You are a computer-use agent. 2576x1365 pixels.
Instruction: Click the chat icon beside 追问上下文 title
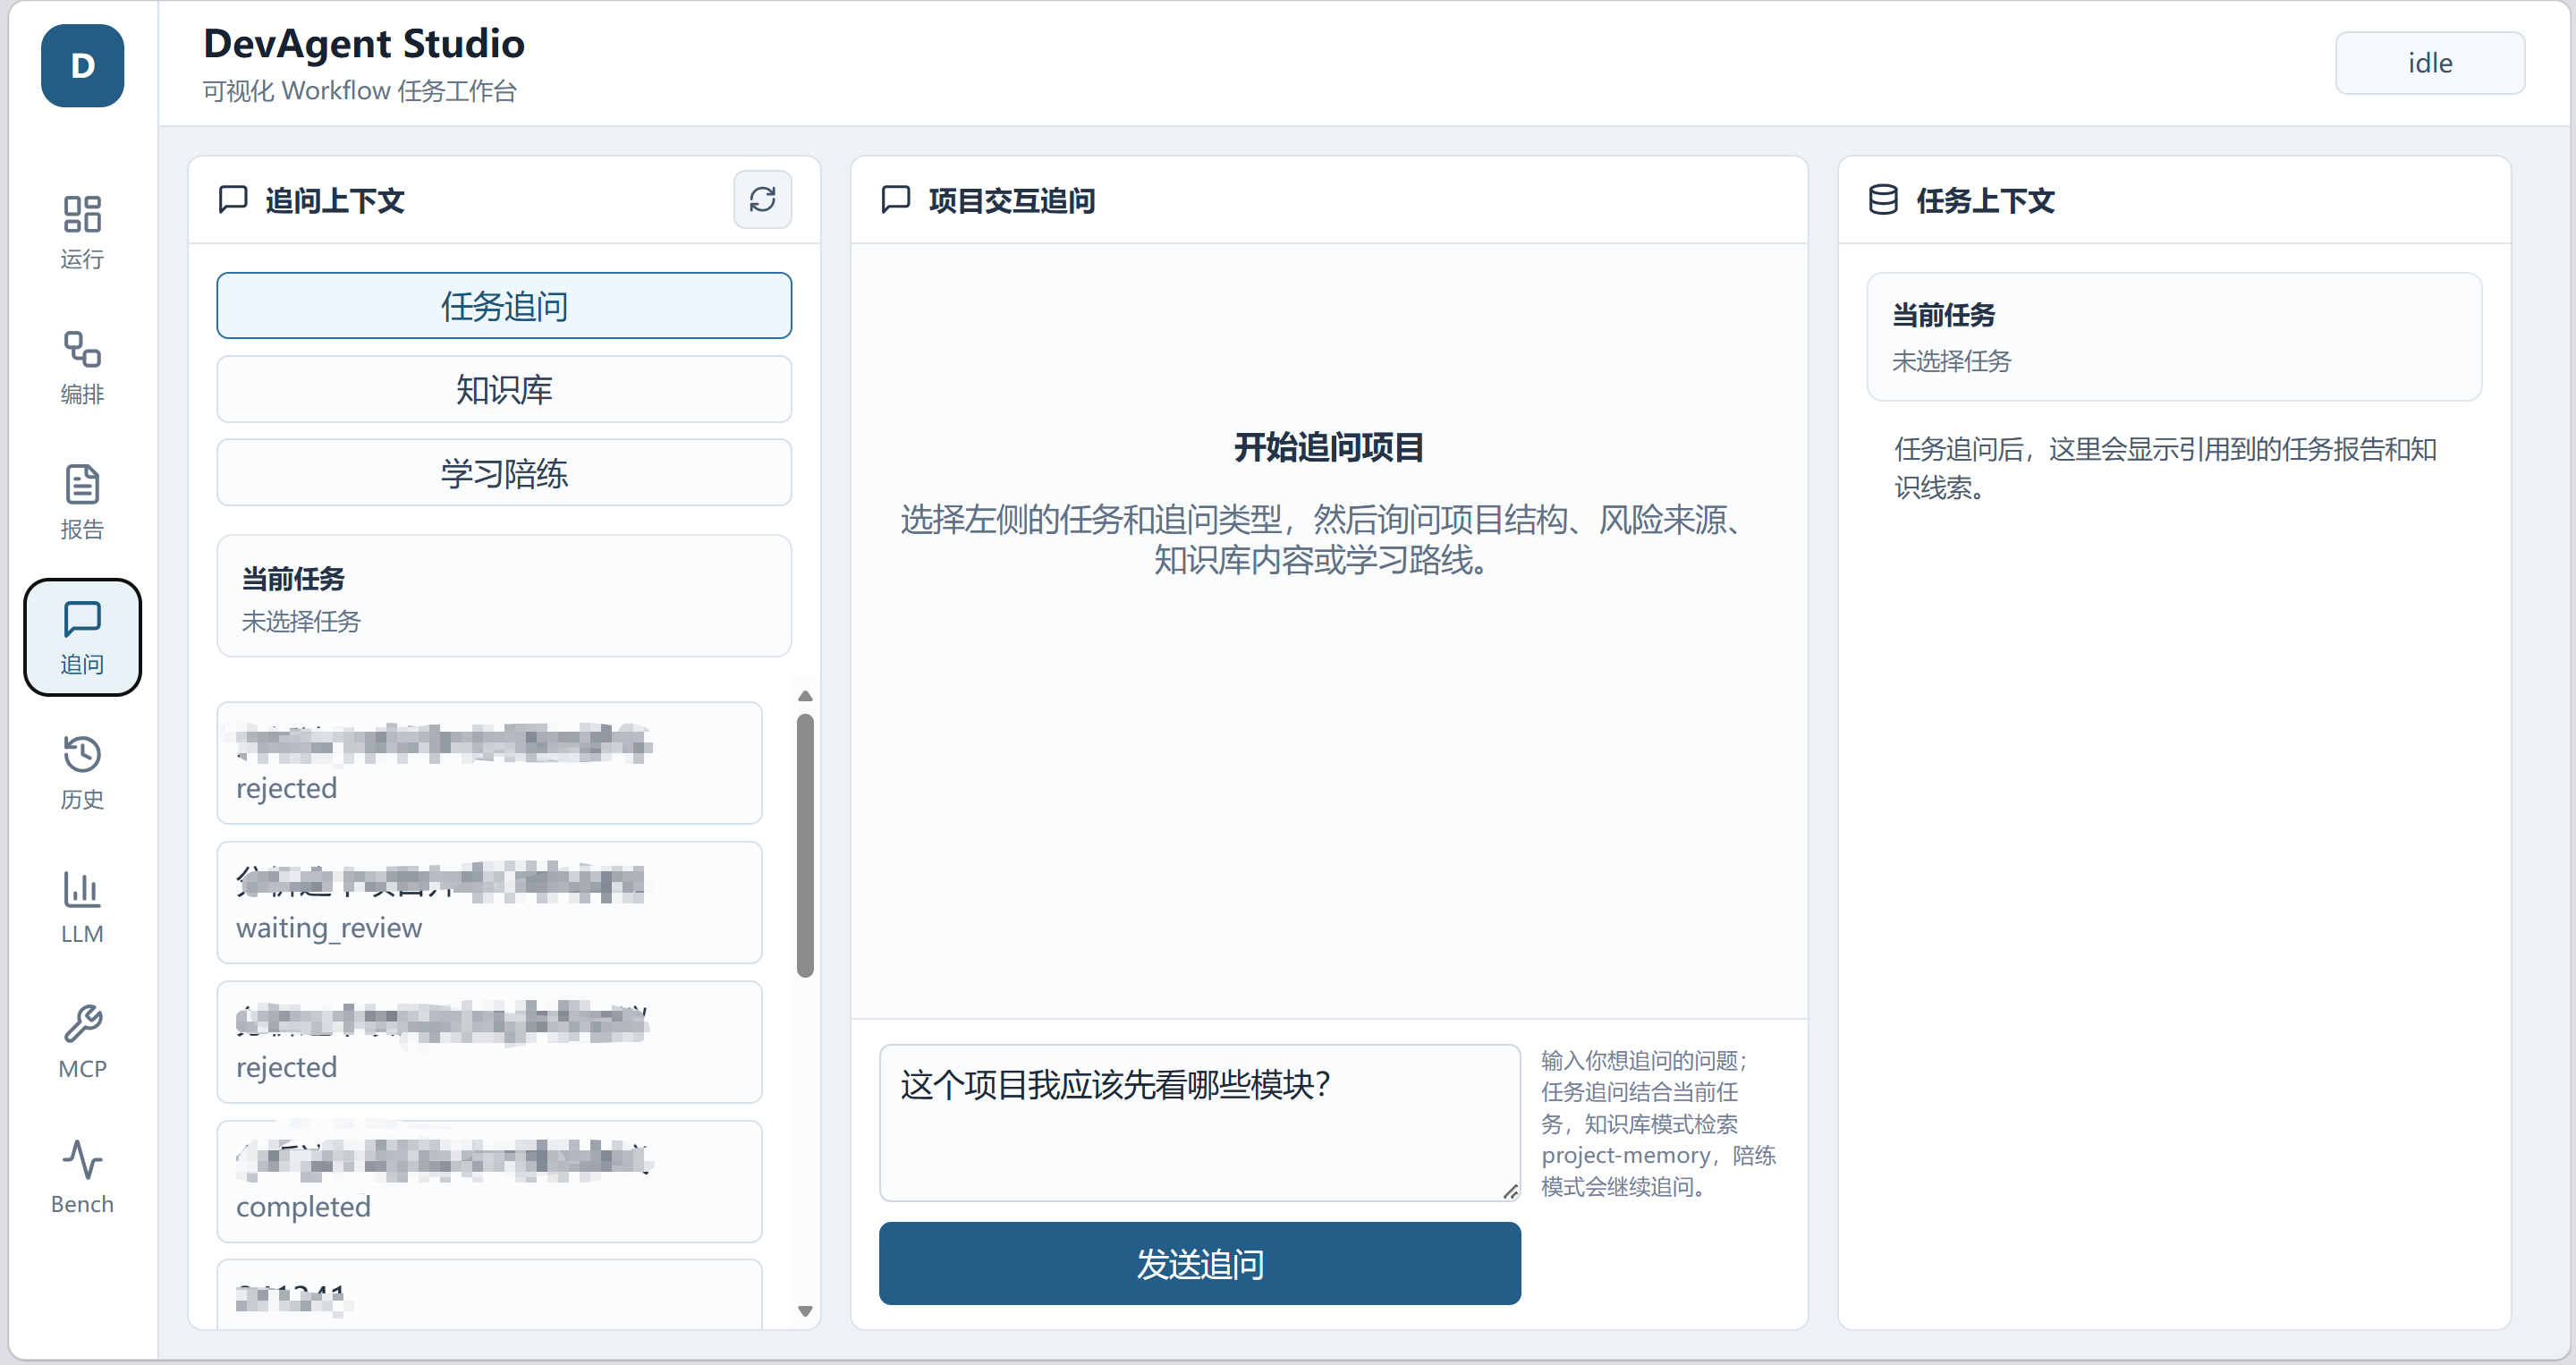click(233, 199)
